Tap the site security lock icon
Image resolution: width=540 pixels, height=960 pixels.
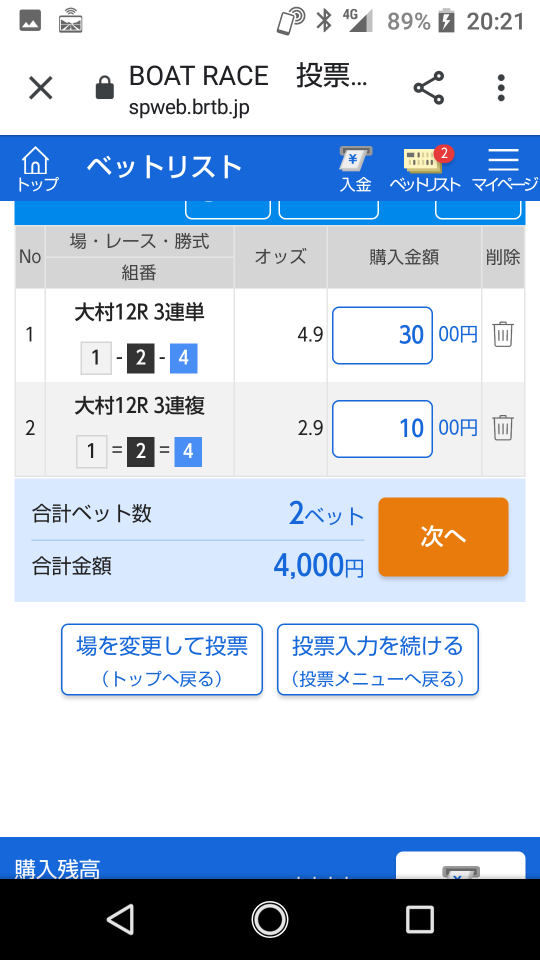click(x=105, y=88)
